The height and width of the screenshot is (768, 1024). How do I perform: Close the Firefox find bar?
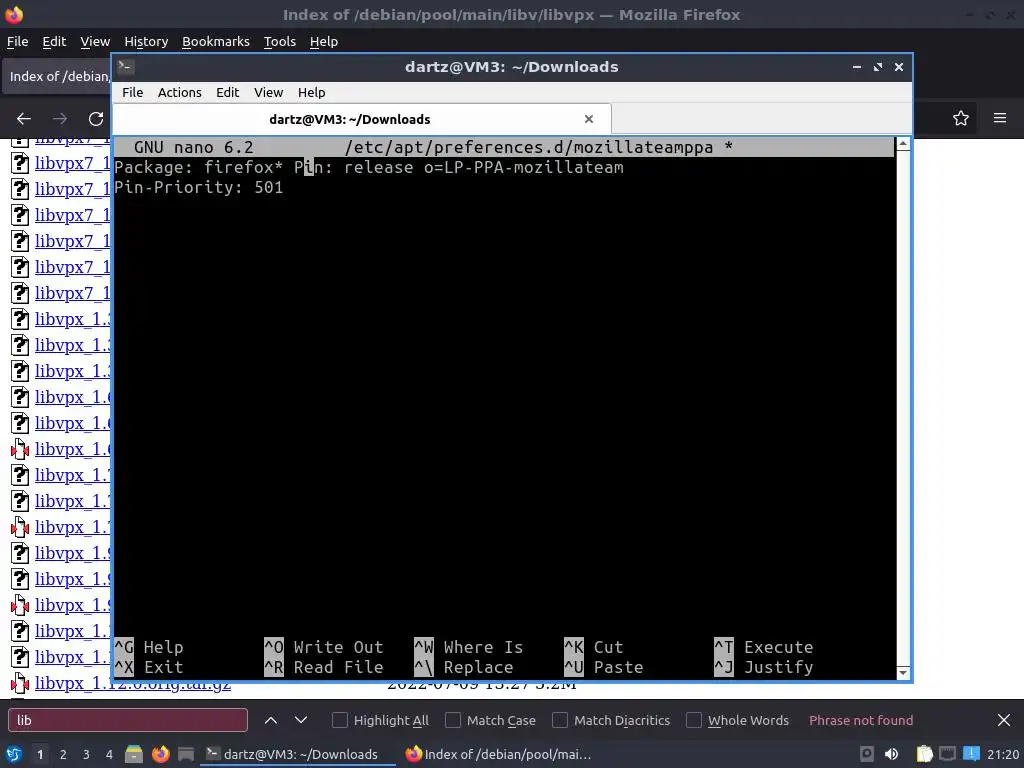pos(1004,720)
